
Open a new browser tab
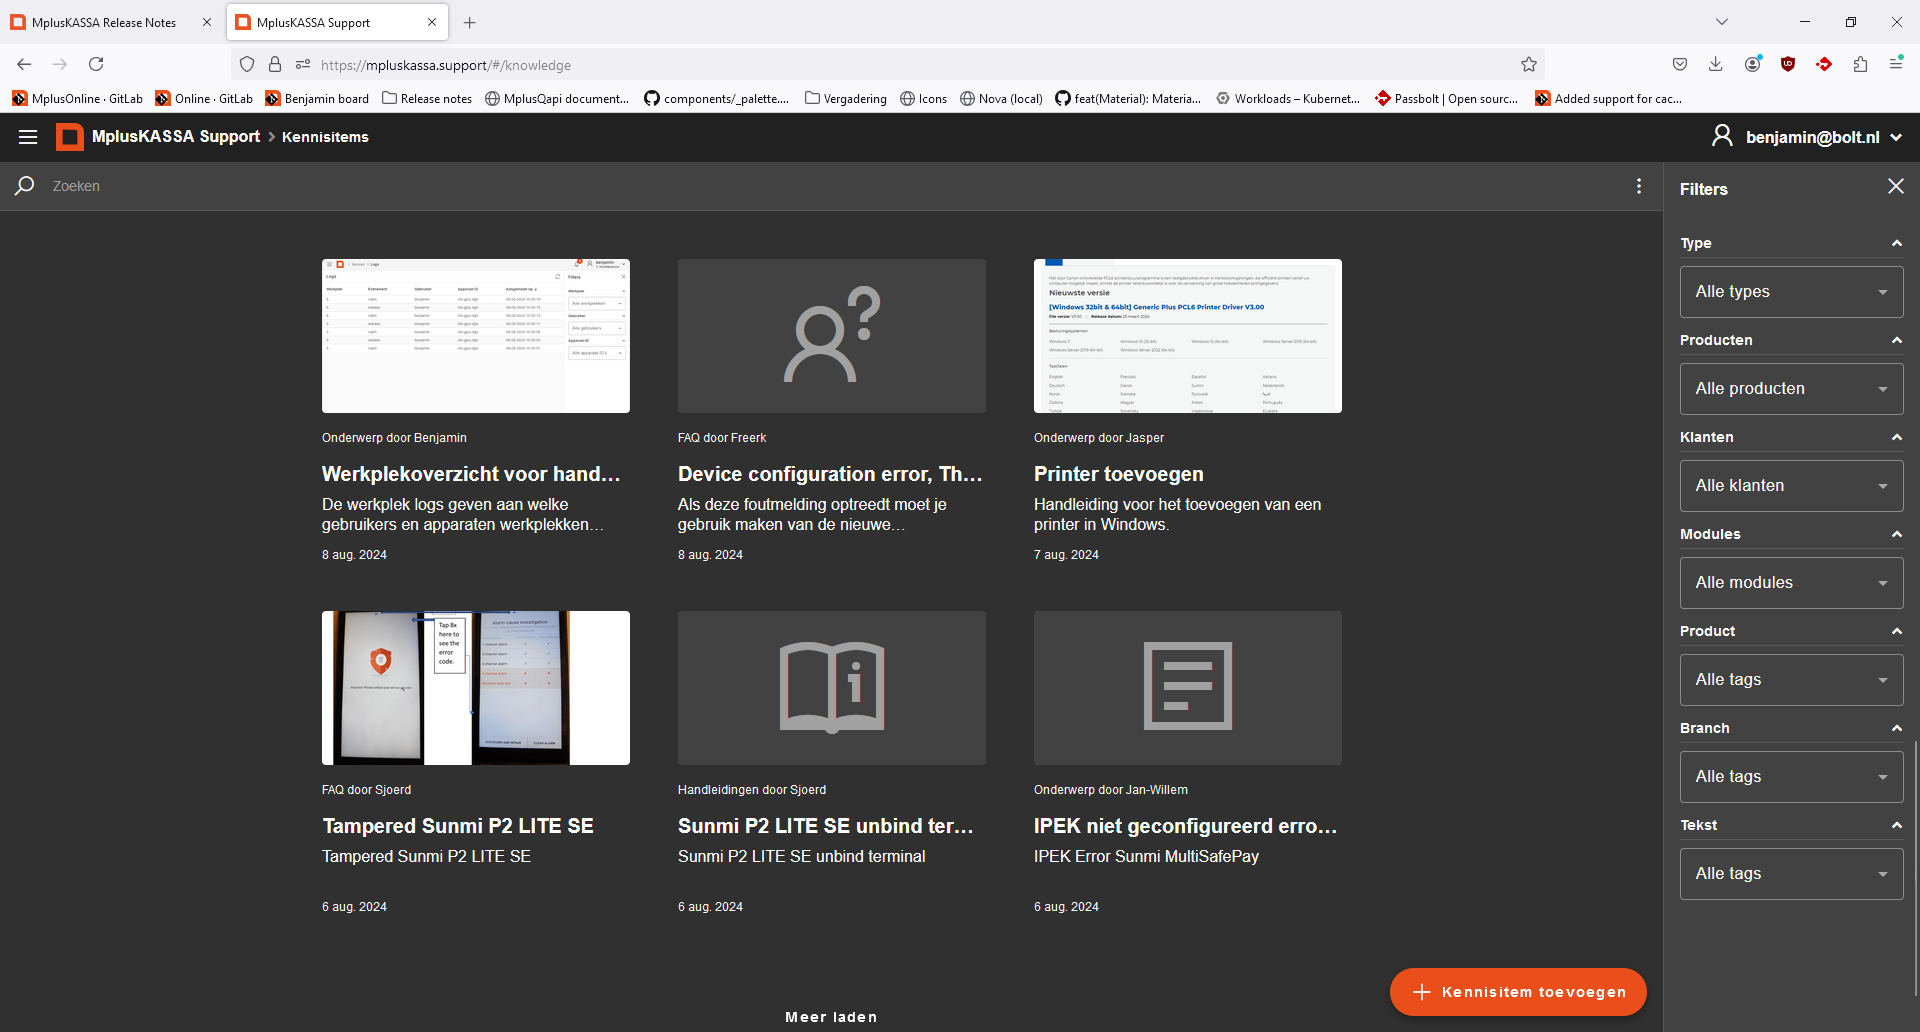[x=470, y=22]
